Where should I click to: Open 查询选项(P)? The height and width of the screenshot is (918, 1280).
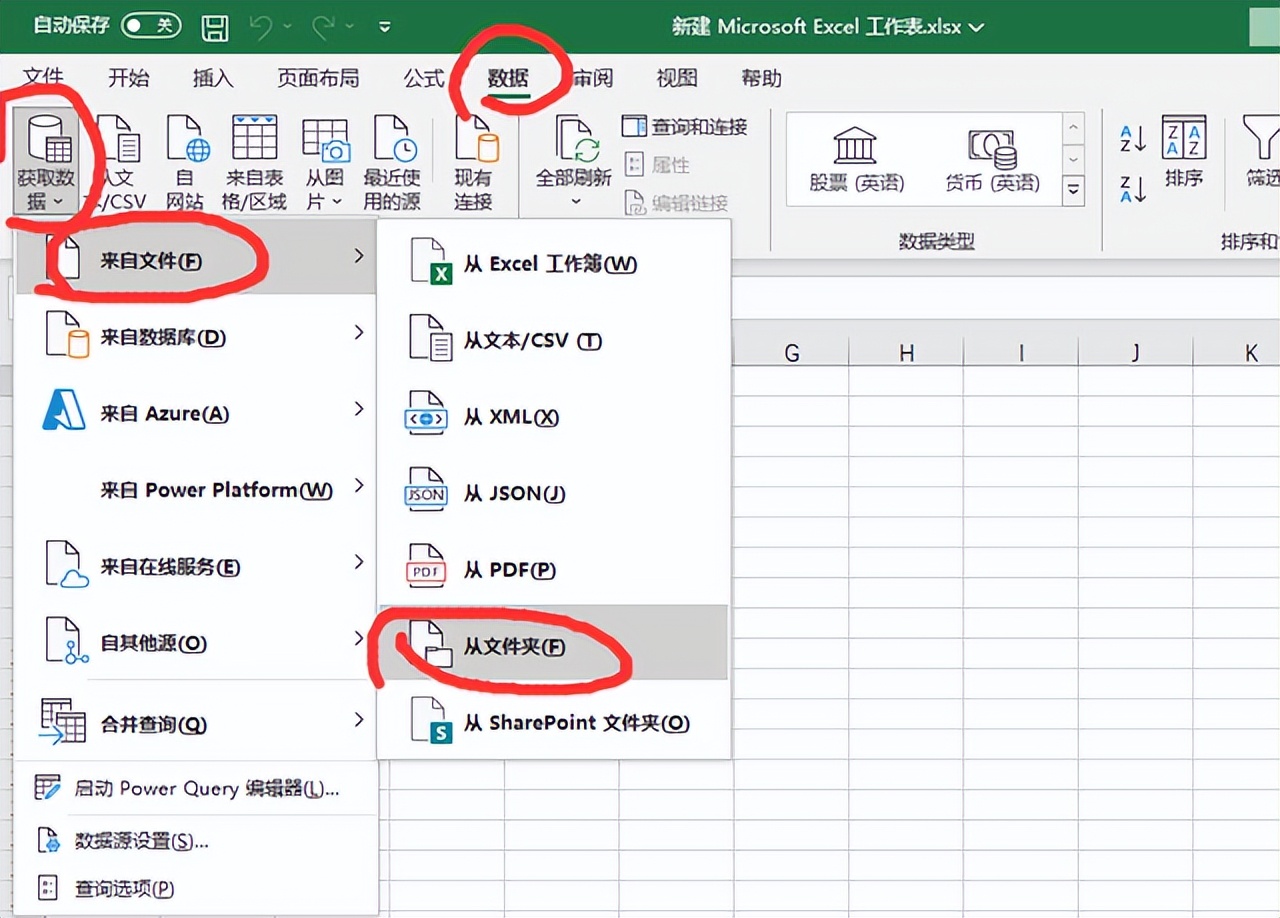pos(196,887)
